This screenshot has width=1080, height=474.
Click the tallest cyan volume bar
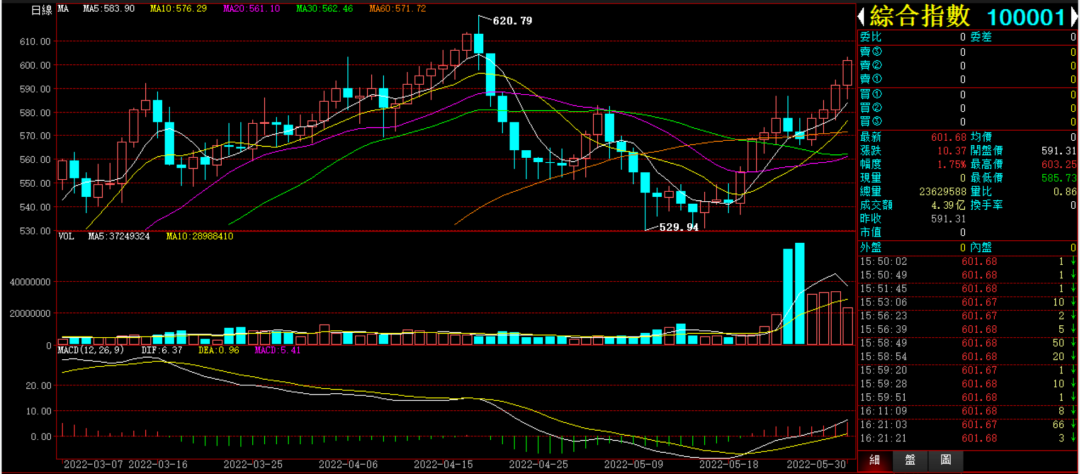click(800, 293)
